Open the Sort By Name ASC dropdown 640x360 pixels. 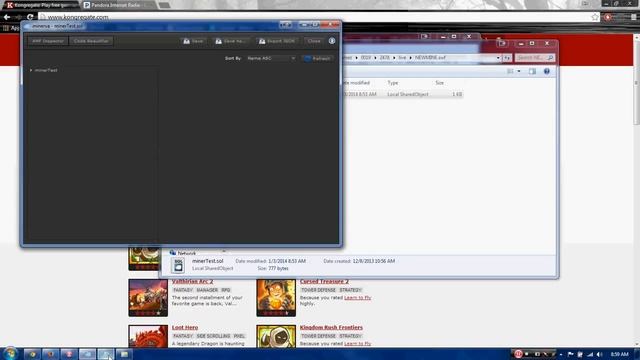click(271, 58)
